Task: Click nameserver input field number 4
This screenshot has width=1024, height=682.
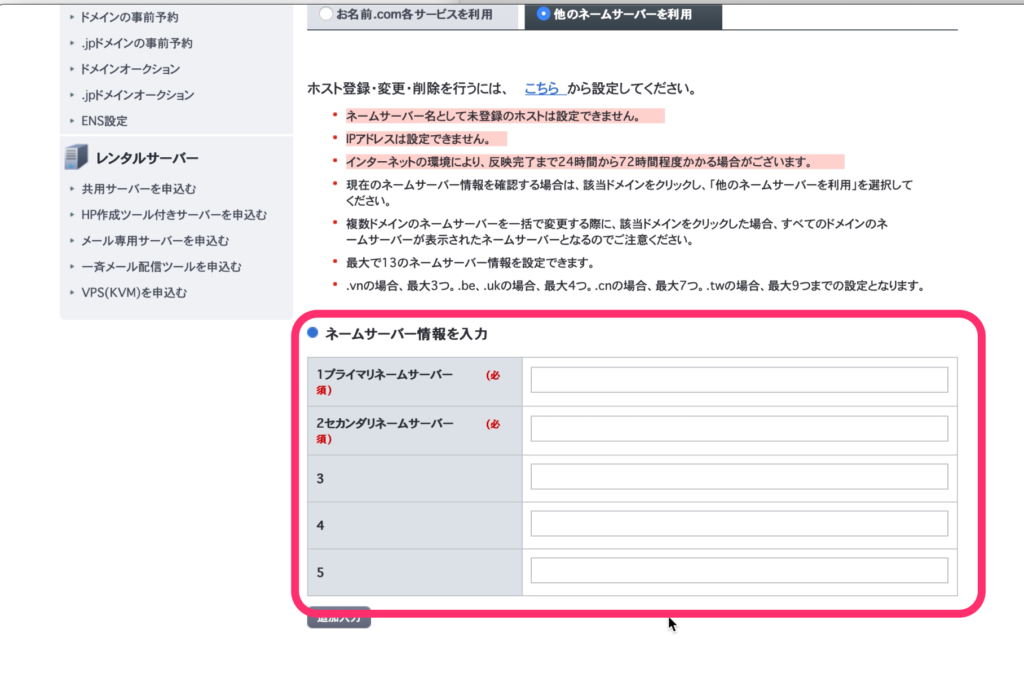Action: coord(738,524)
